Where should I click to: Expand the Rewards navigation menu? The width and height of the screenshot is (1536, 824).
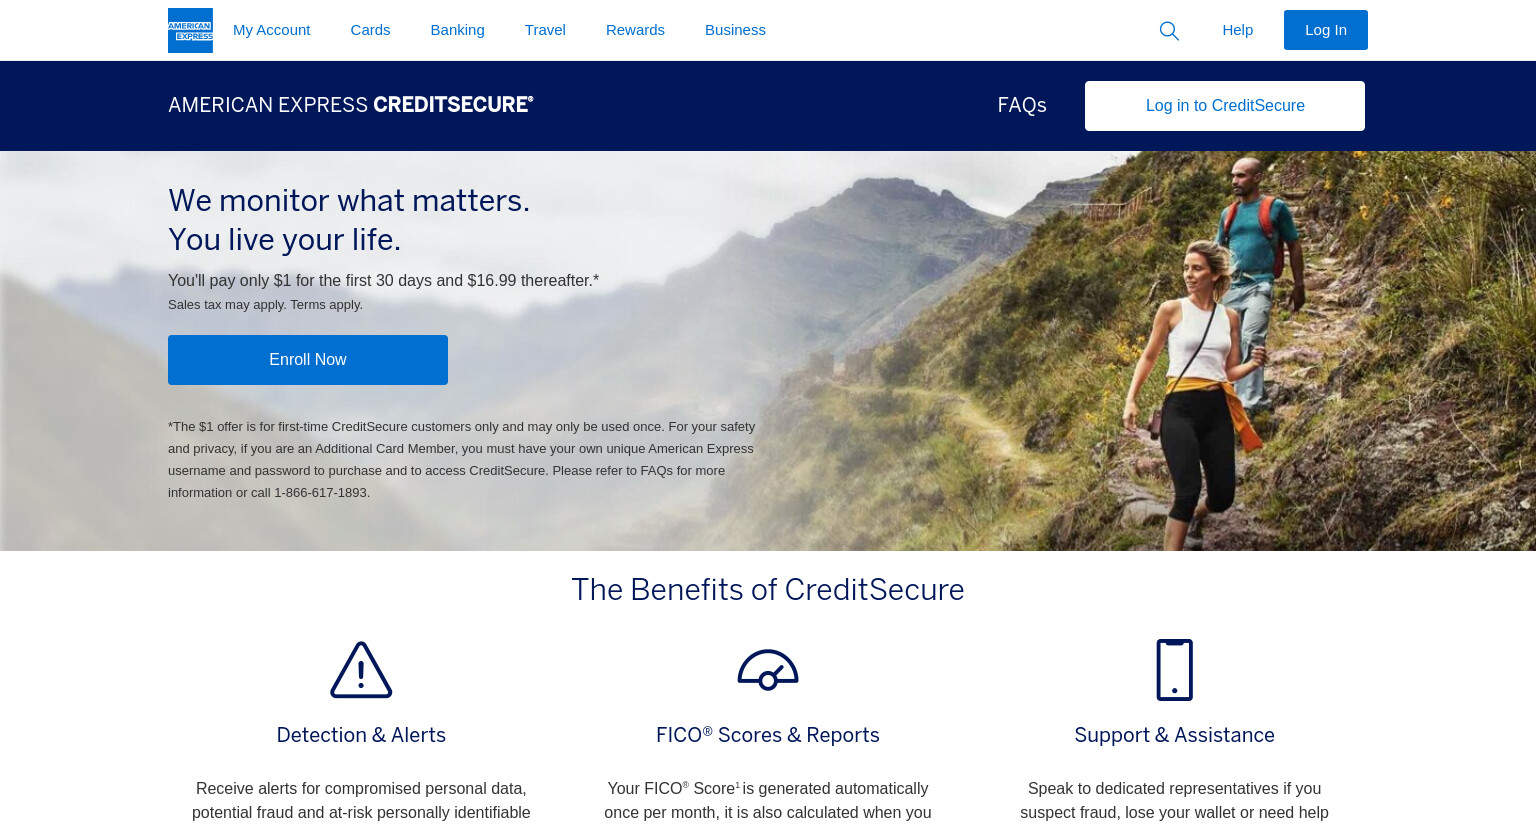point(635,30)
